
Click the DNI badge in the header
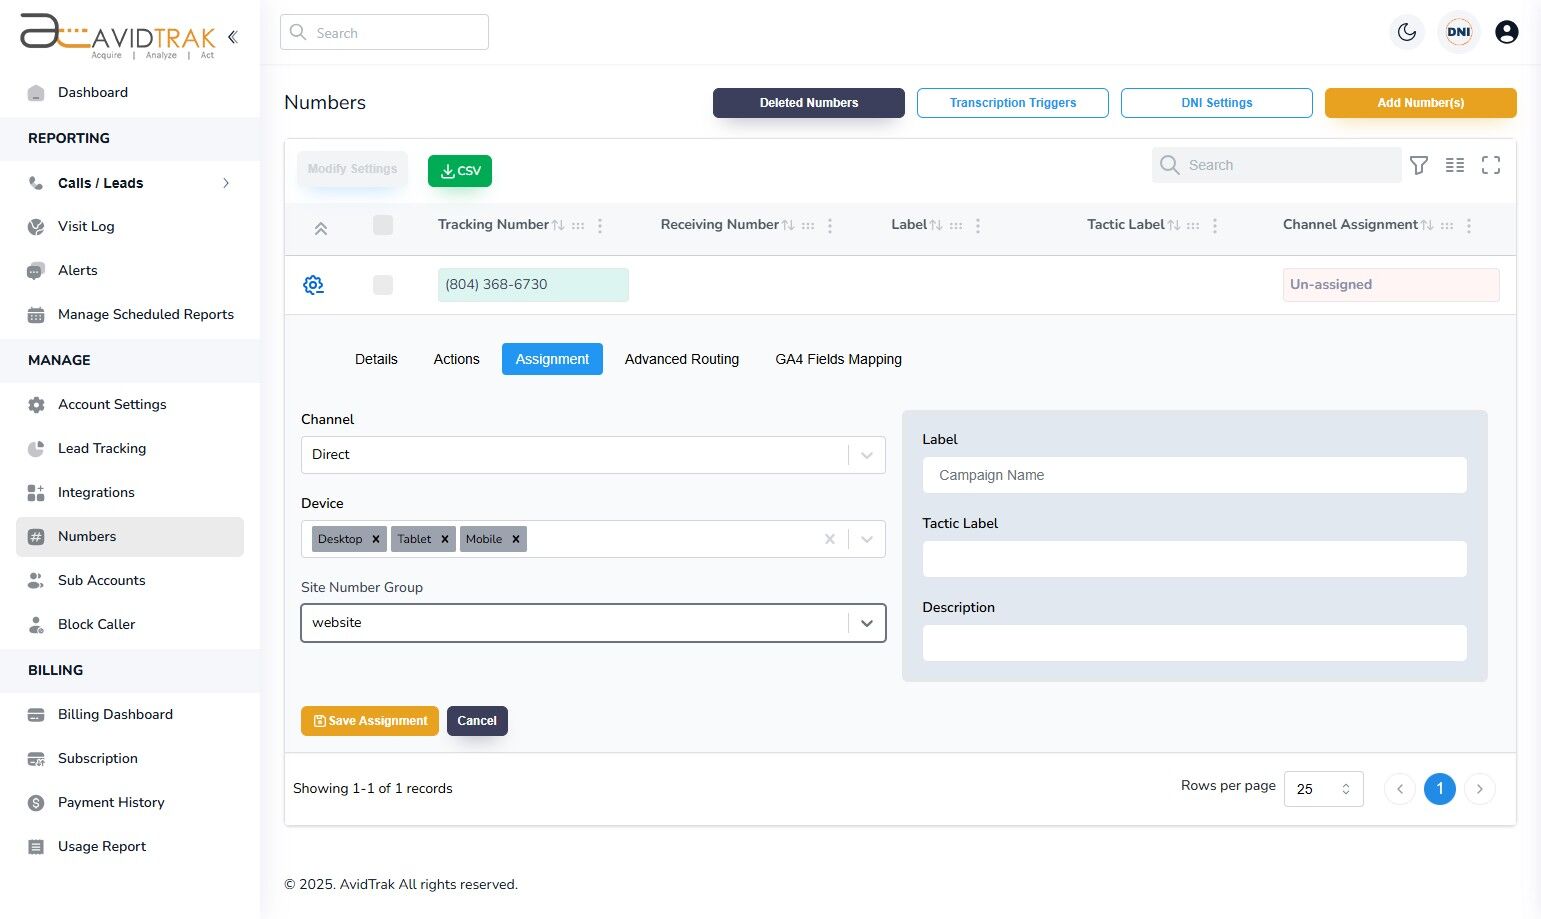point(1458,31)
